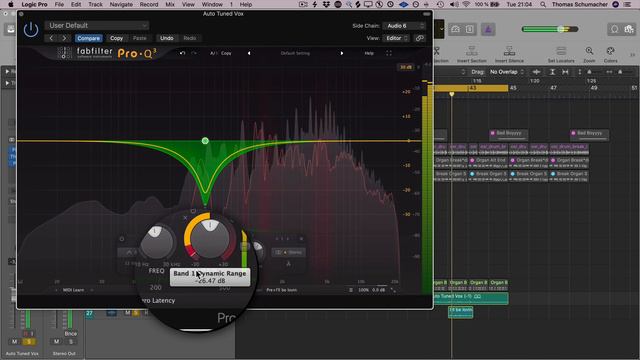Open the View Editor dropdown
The width and height of the screenshot is (640, 360).
pos(396,38)
